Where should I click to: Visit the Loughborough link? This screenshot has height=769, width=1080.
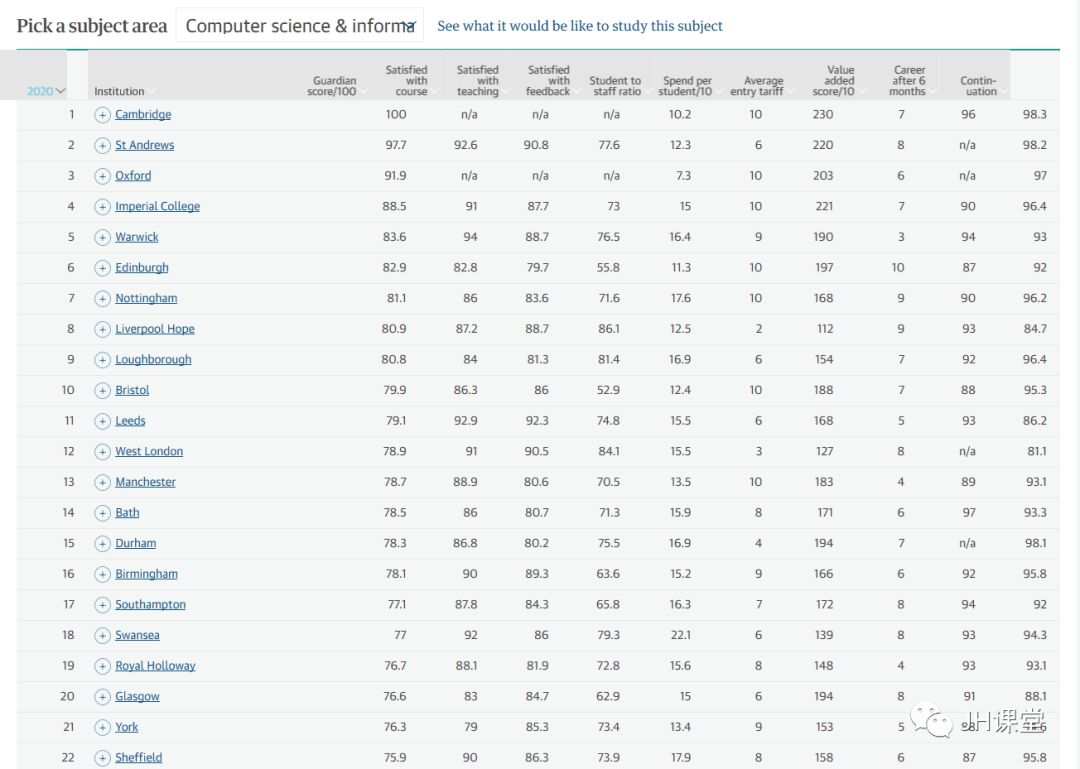tap(153, 359)
